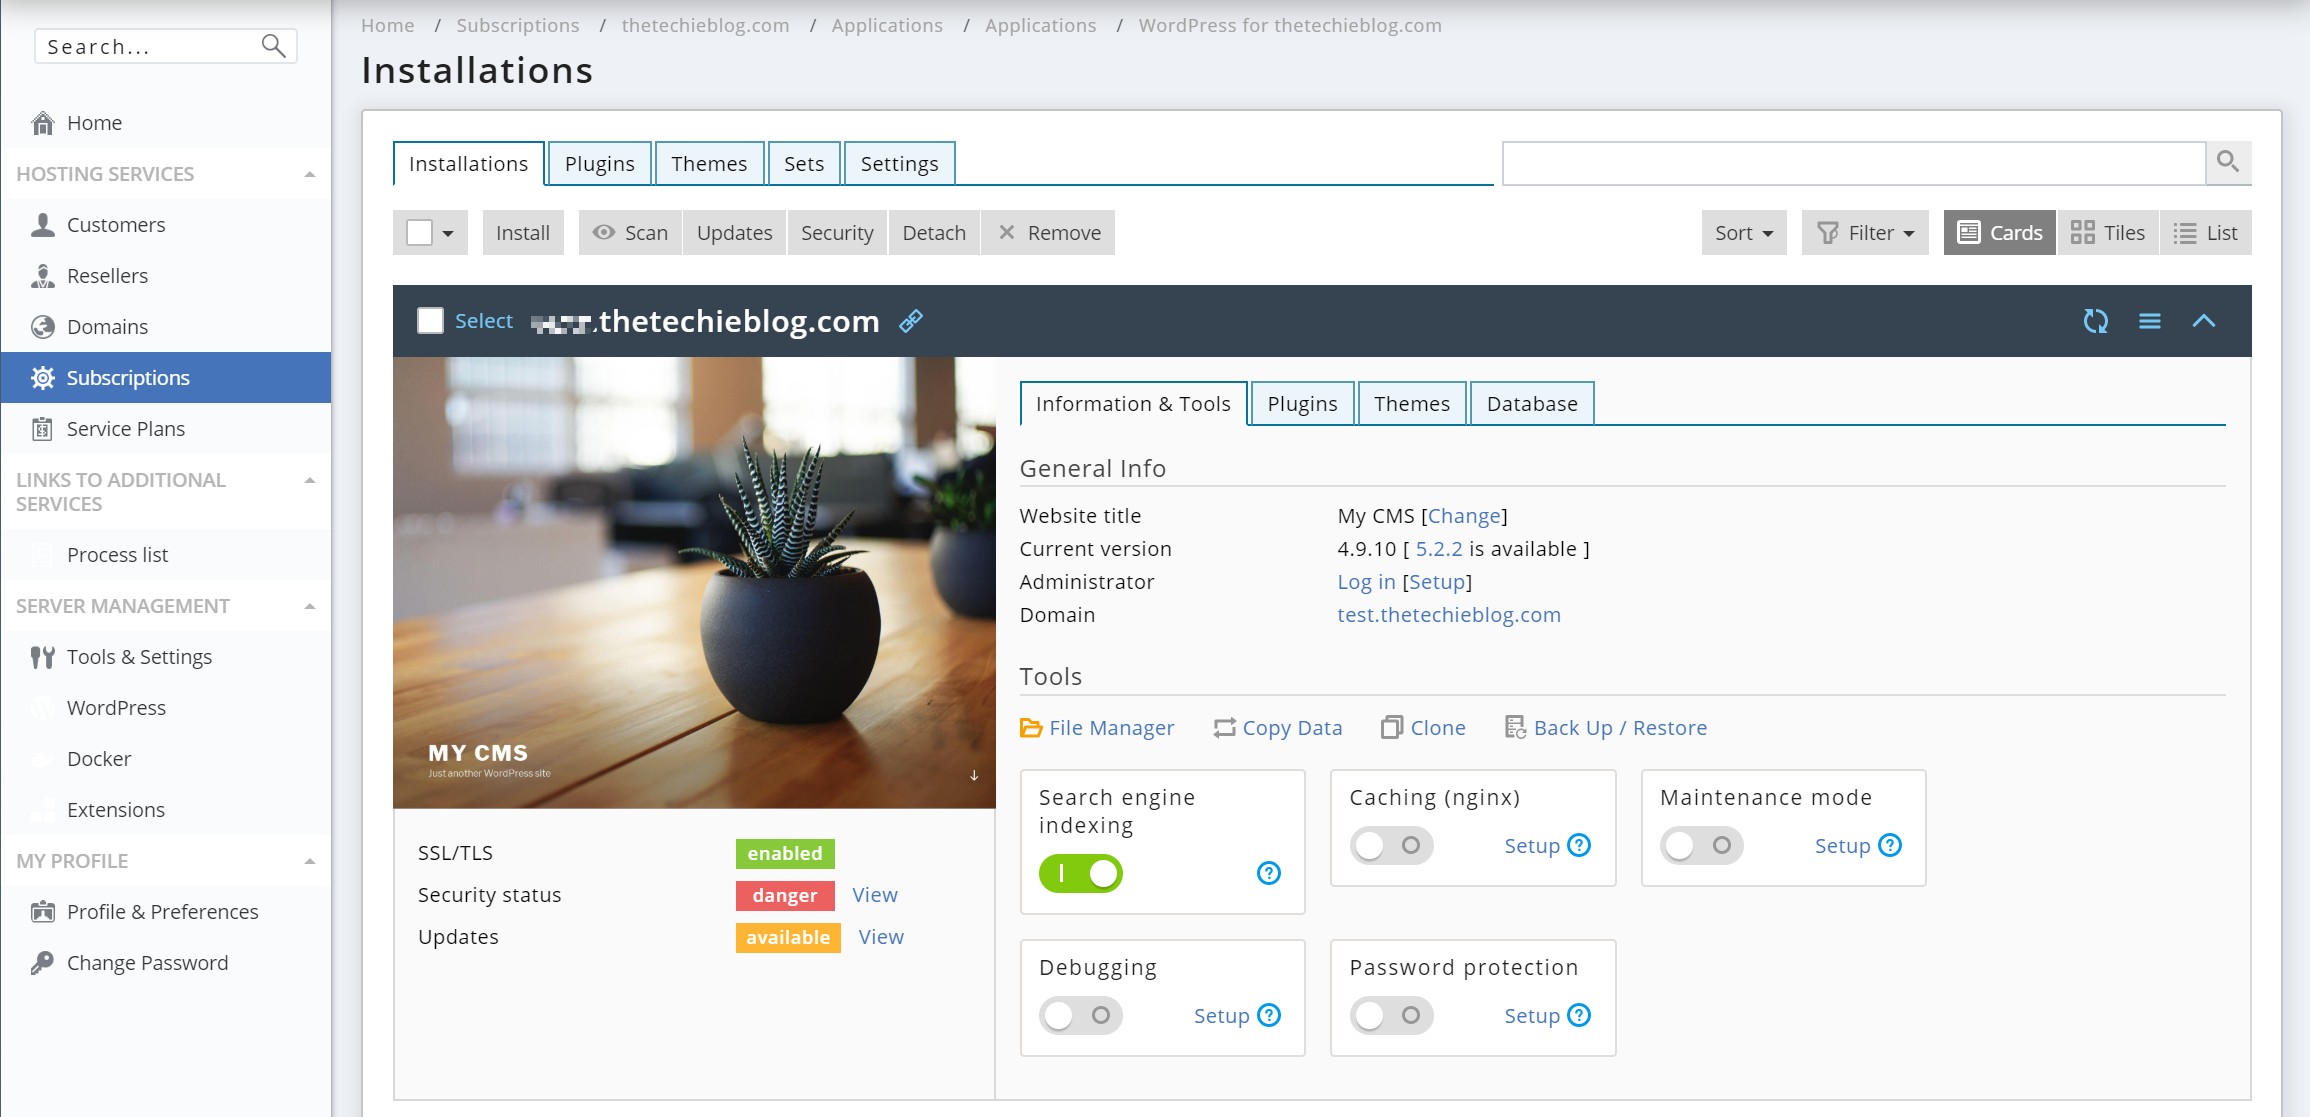Click the 5.2.2 version update link
Viewport: 2310px width, 1117px height.
(x=1438, y=549)
